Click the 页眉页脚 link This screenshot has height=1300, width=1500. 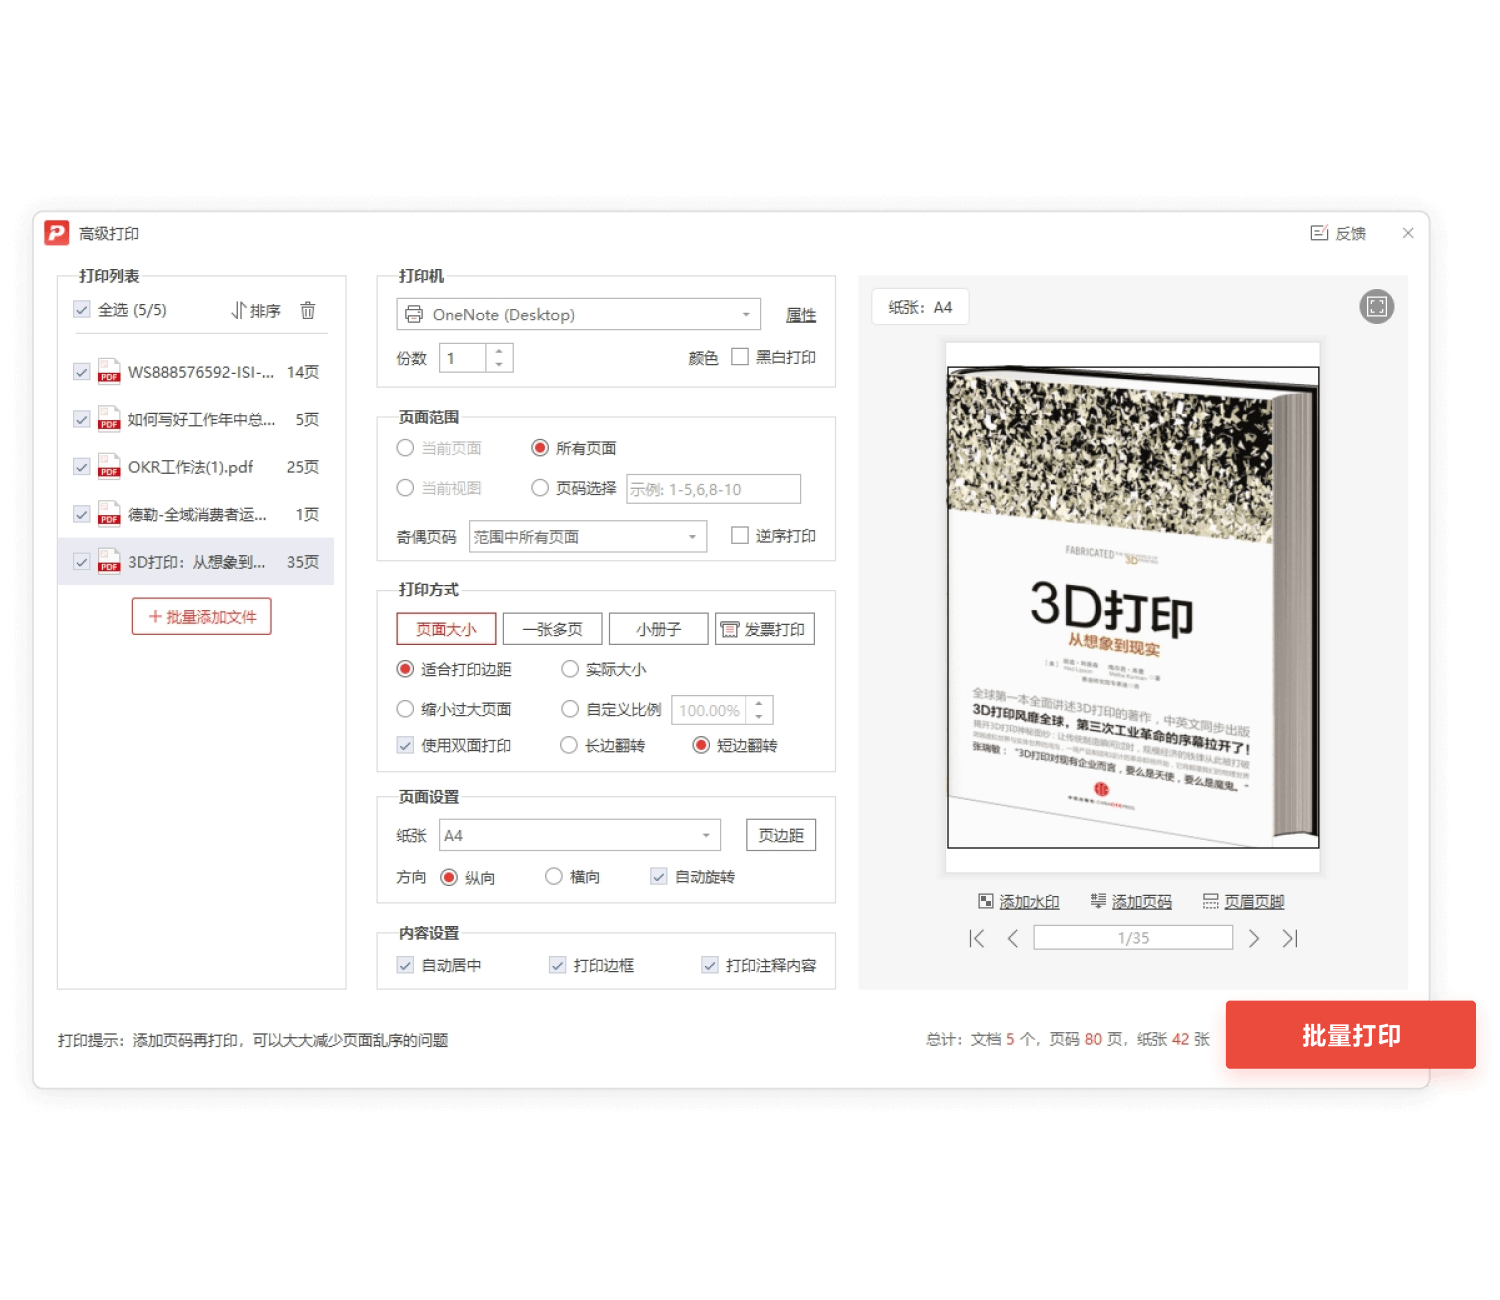point(1243,901)
